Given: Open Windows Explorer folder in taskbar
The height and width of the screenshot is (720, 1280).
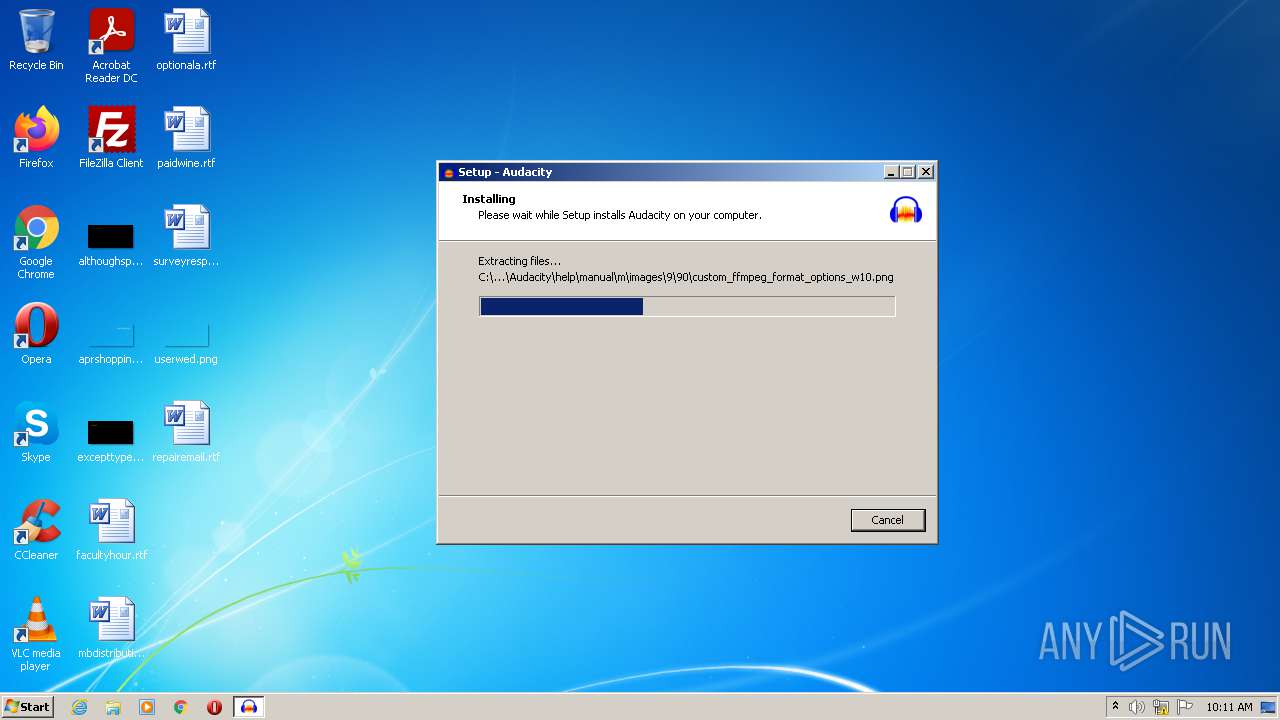Looking at the screenshot, I should click(x=113, y=707).
